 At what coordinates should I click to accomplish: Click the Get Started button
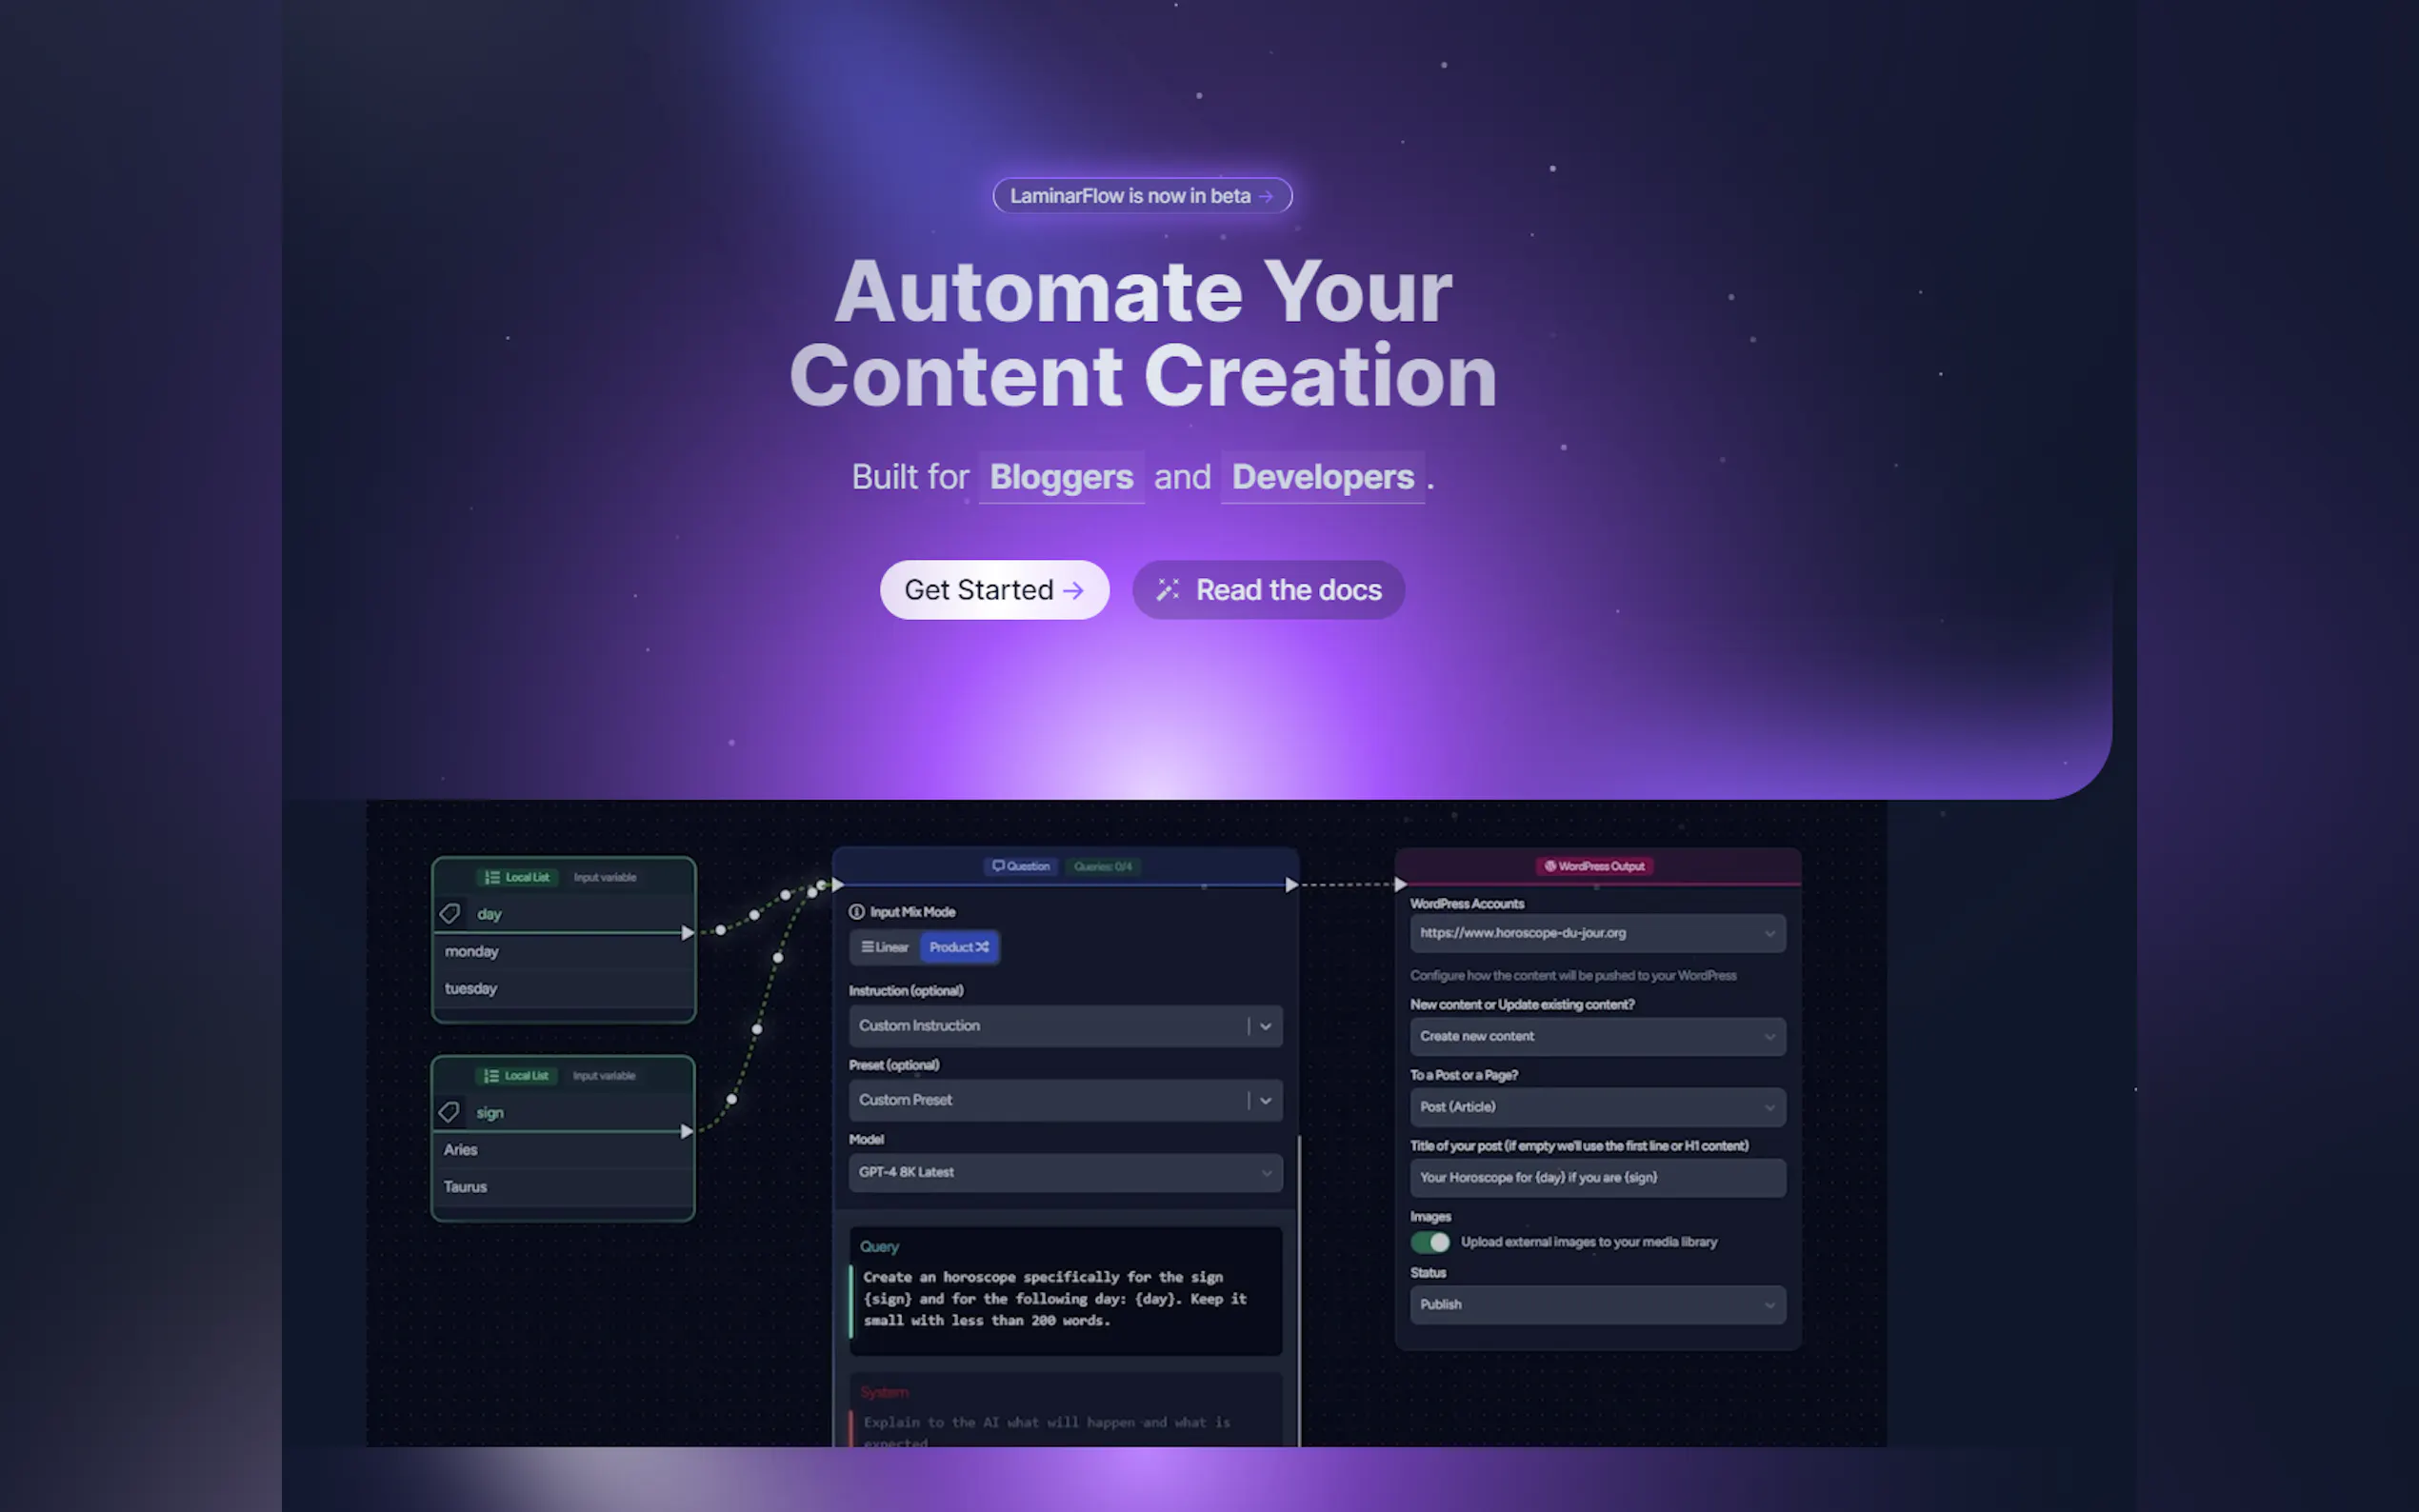click(x=994, y=590)
